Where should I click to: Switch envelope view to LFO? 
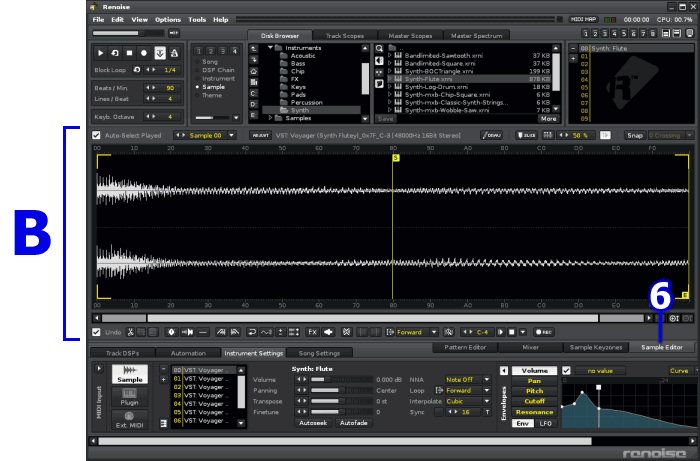click(546, 423)
